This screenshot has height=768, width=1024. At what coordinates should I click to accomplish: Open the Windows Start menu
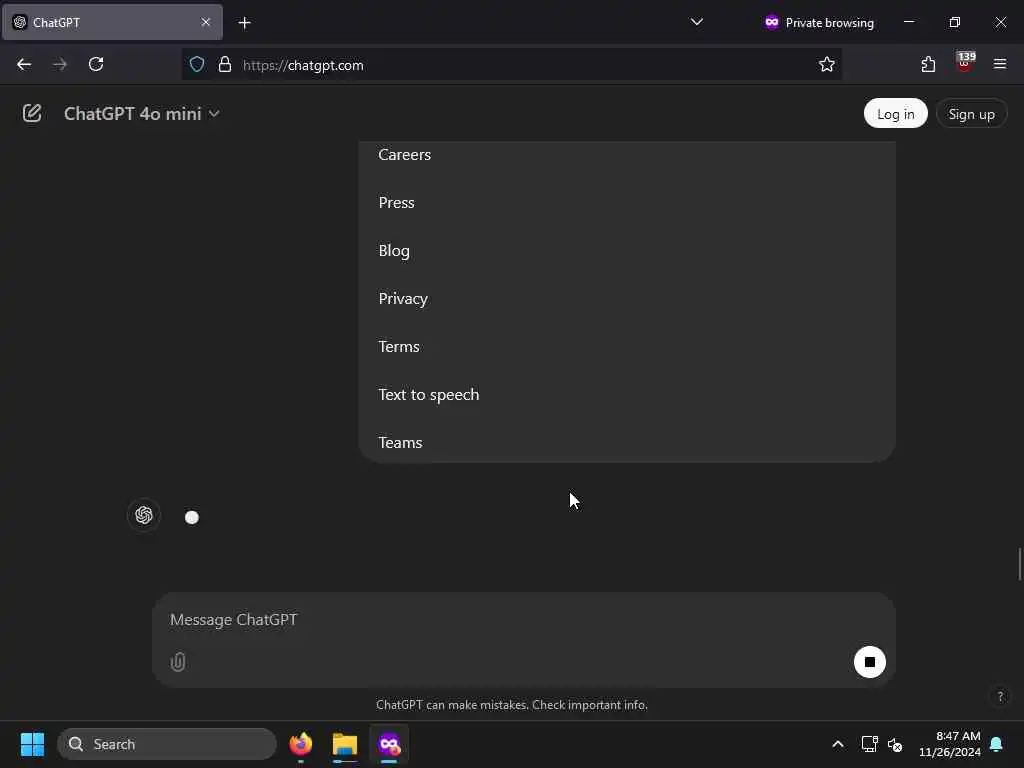(x=32, y=744)
